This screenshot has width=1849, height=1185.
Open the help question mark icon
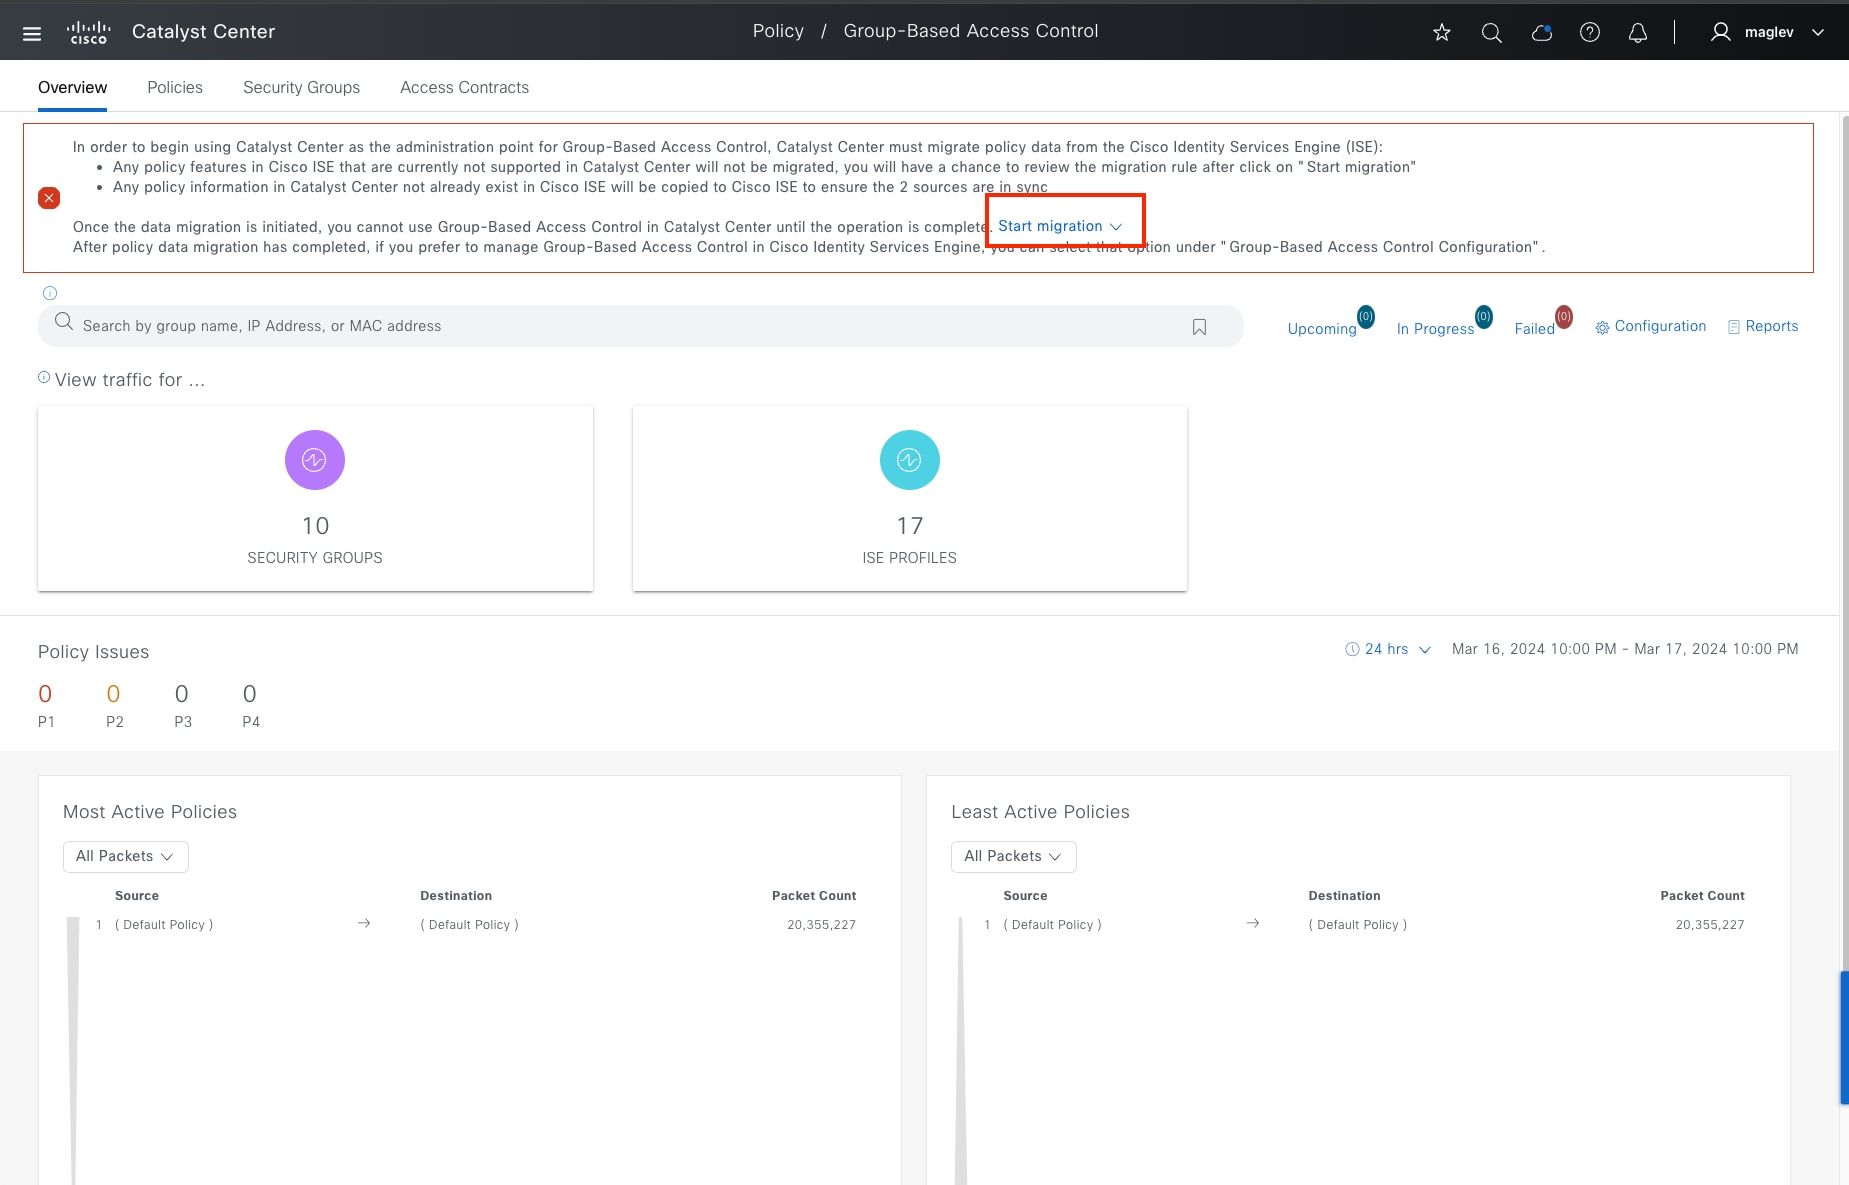click(x=1590, y=32)
